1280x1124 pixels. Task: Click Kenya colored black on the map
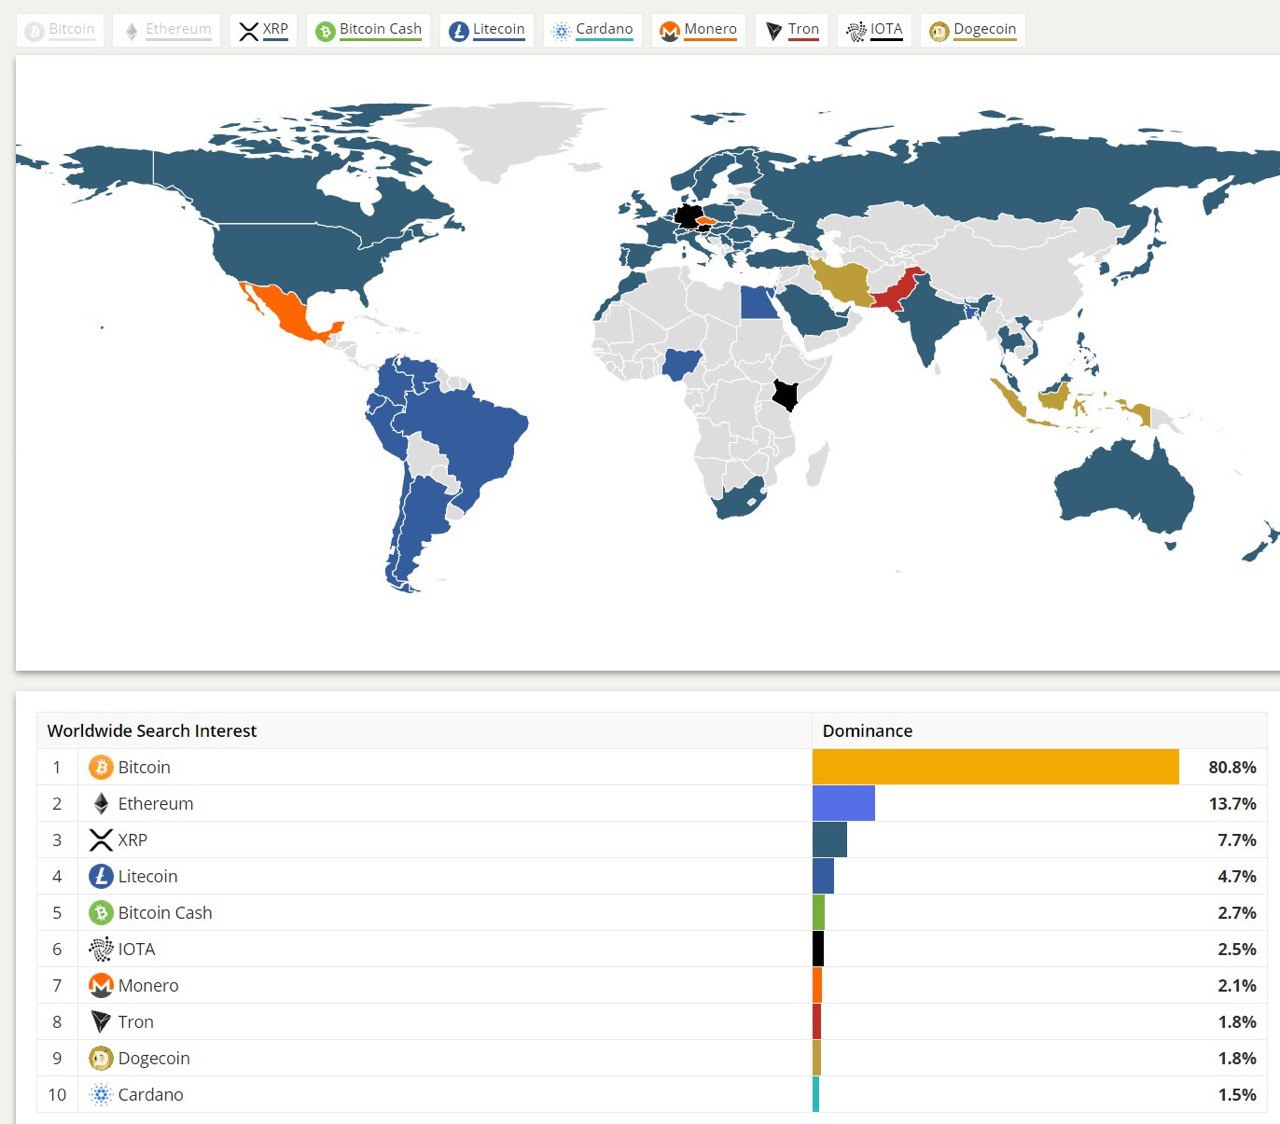point(786,395)
